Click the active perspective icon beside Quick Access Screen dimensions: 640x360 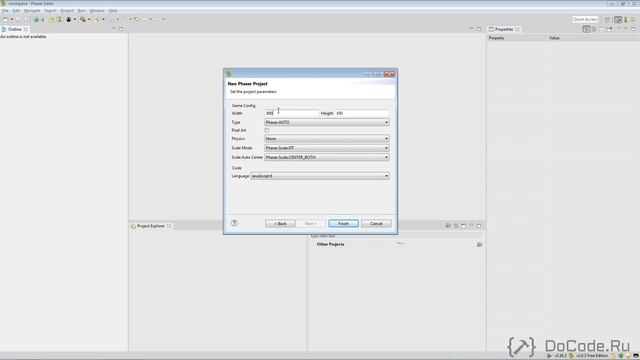click(x=618, y=20)
